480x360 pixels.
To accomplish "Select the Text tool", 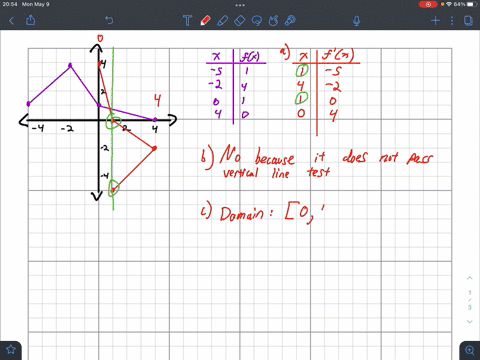I will (x=187, y=21).
